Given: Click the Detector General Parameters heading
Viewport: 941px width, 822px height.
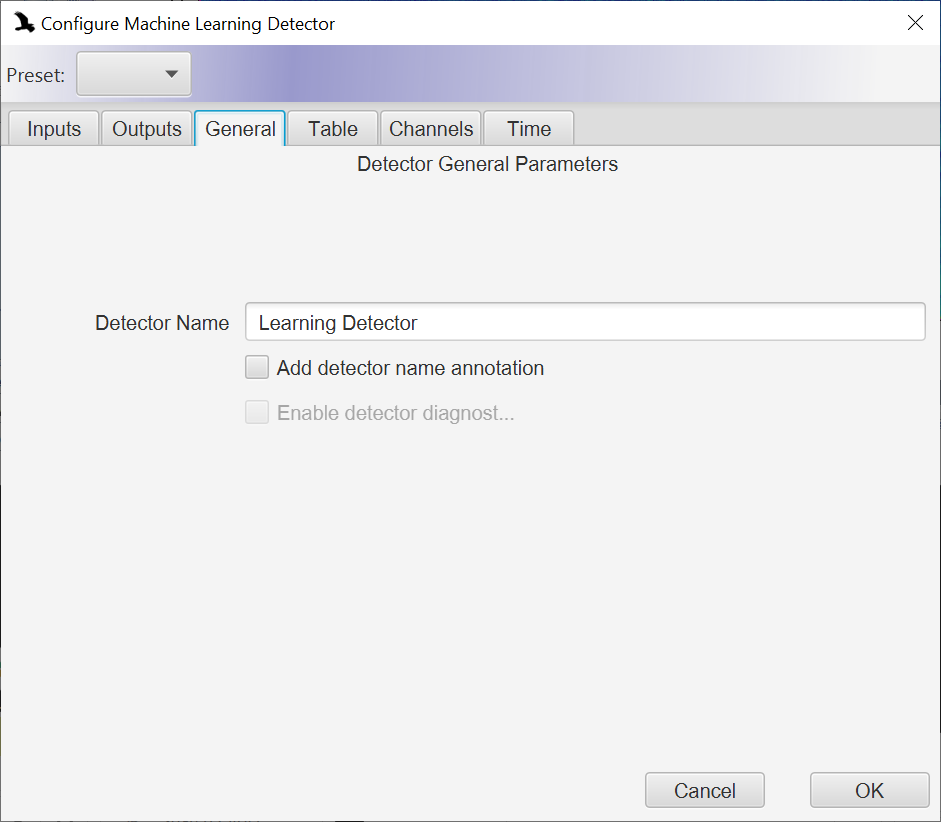Looking at the screenshot, I should coord(487,164).
